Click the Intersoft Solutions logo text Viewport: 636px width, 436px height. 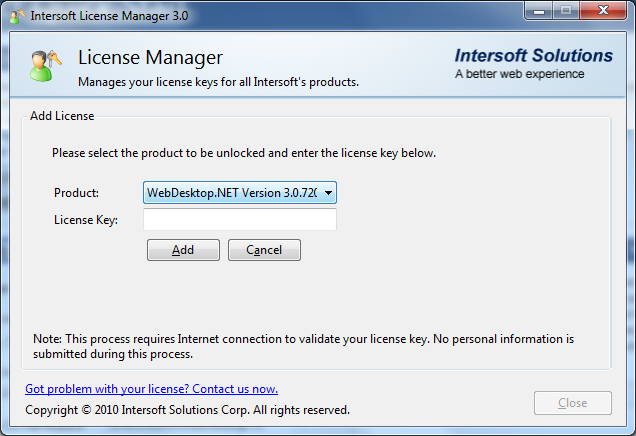(x=533, y=56)
